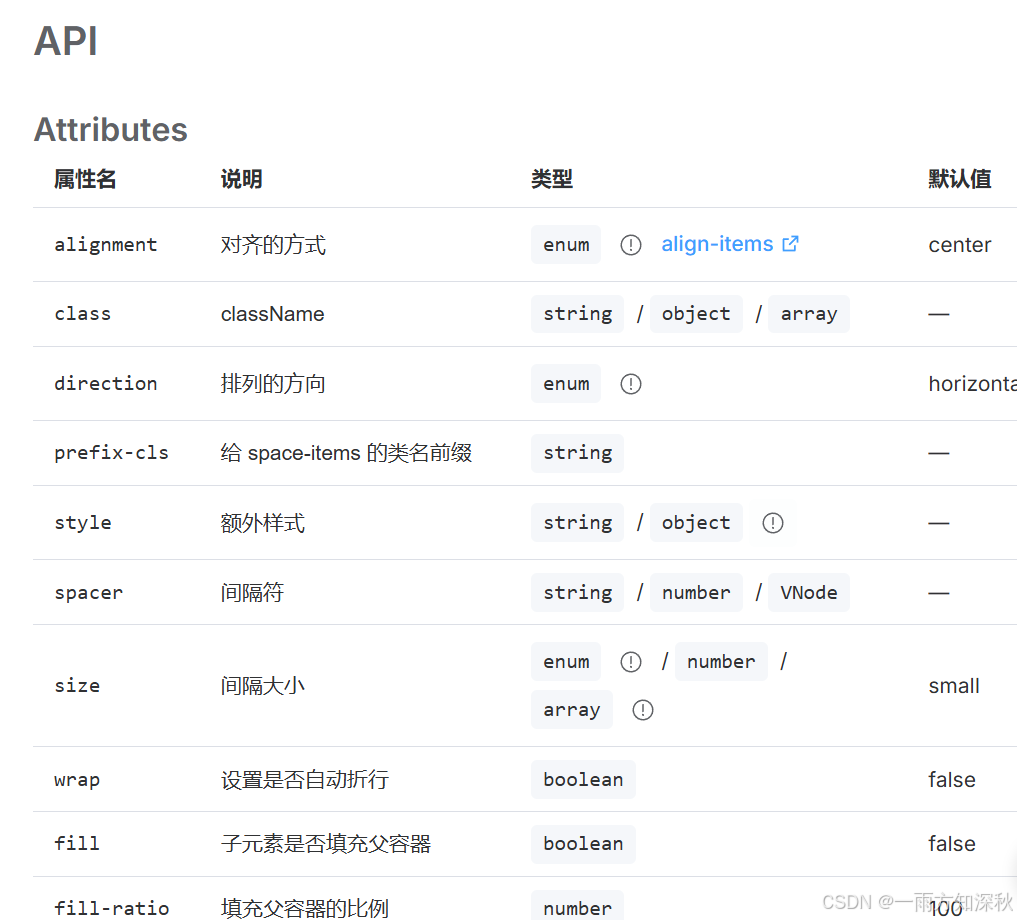1017x920 pixels.
Task: Click the 'small' default value
Action: click(953, 685)
